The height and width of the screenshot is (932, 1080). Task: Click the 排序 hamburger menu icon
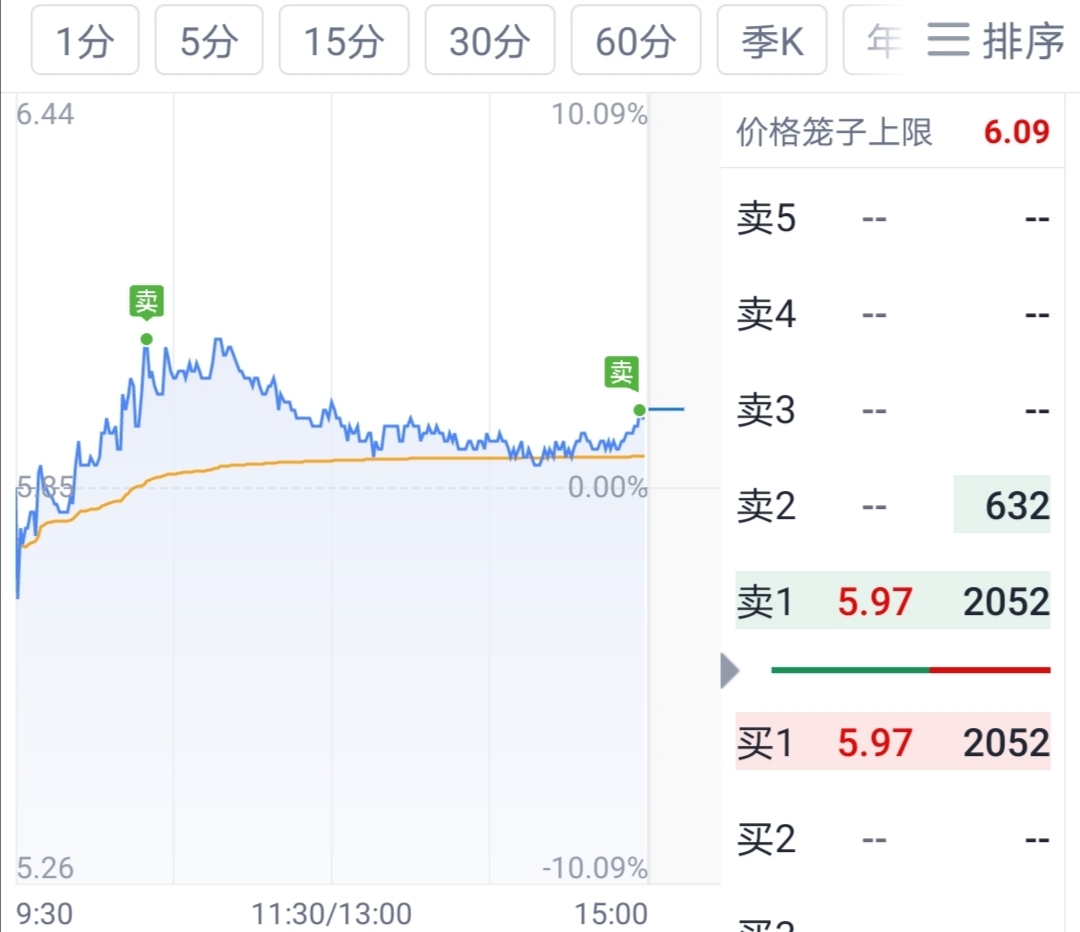click(948, 40)
